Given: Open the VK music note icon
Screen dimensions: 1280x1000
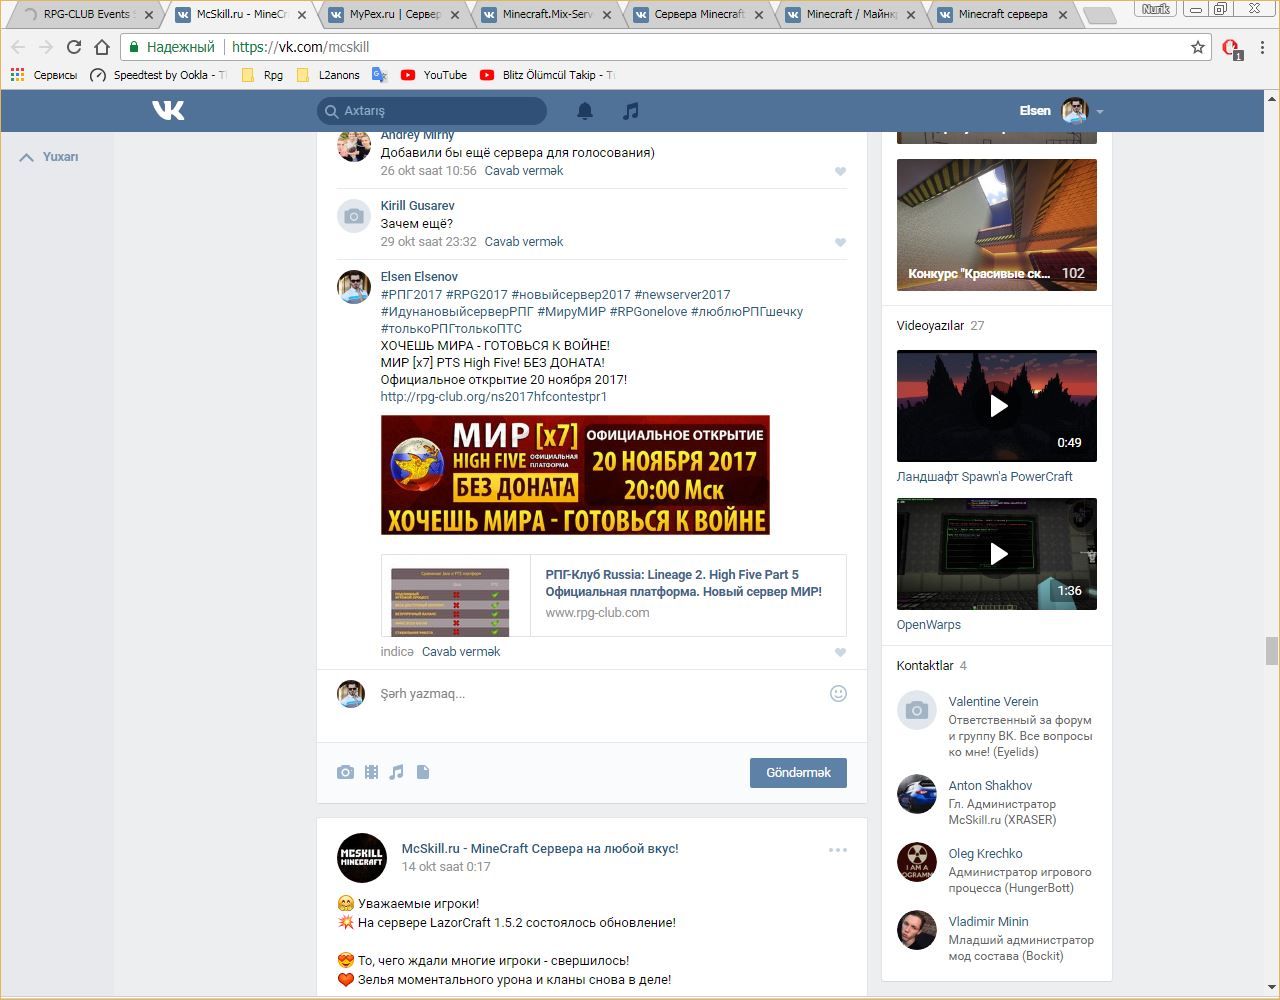Looking at the screenshot, I should (x=630, y=111).
